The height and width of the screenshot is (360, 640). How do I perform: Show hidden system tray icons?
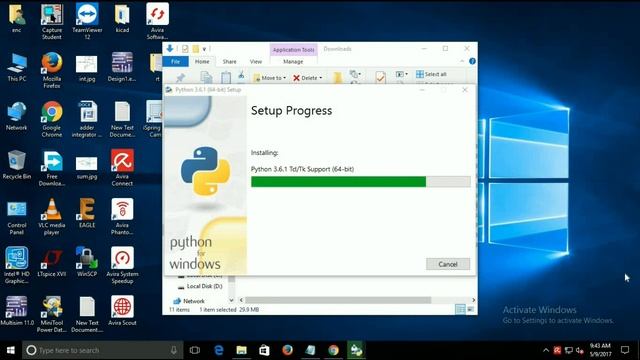546,350
